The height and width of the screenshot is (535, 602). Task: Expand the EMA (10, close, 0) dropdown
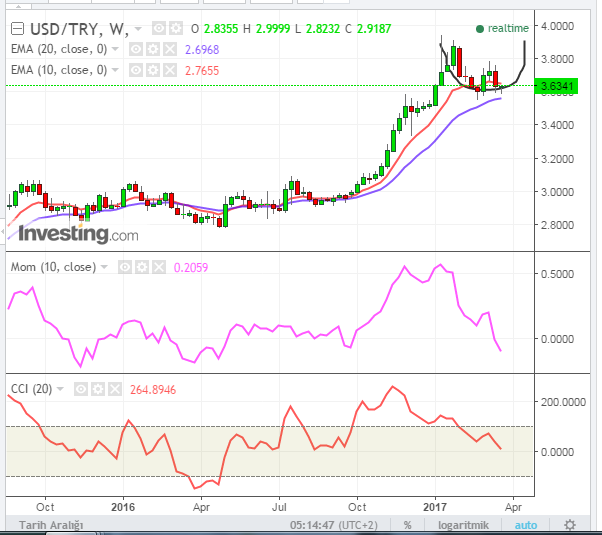(x=115, y=70)
